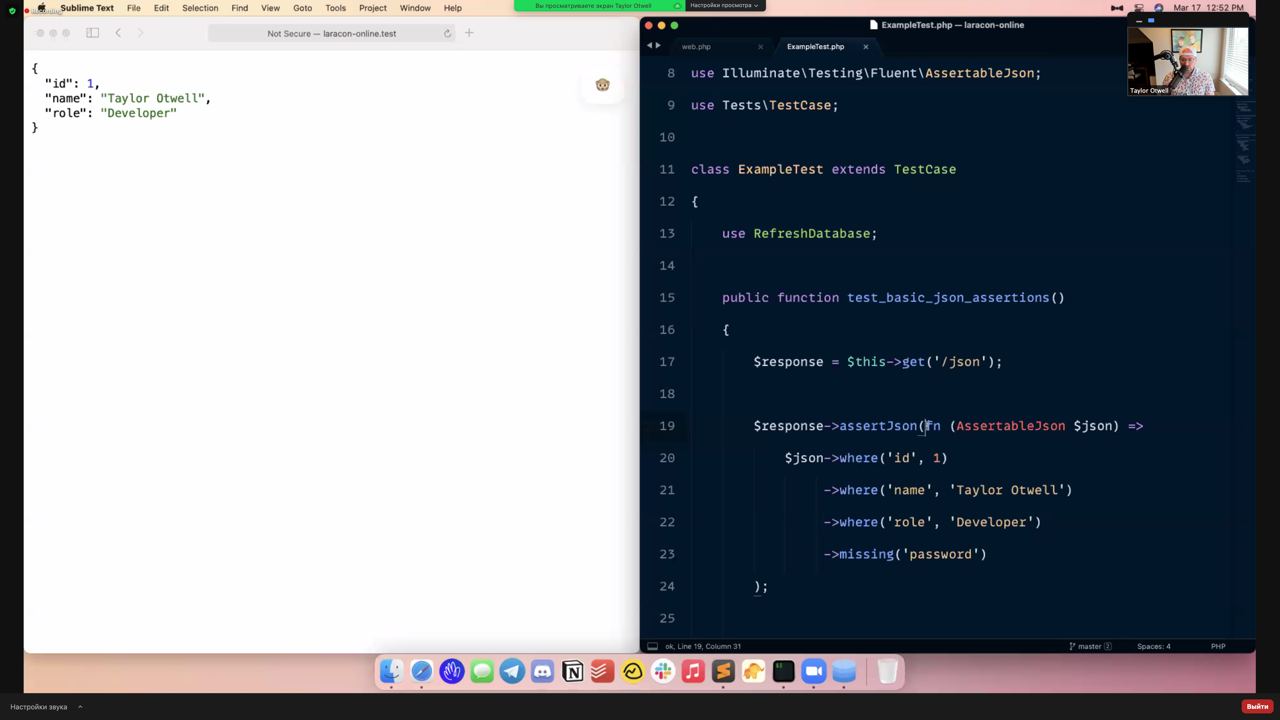Open the Project menu

tap(372, 8)
